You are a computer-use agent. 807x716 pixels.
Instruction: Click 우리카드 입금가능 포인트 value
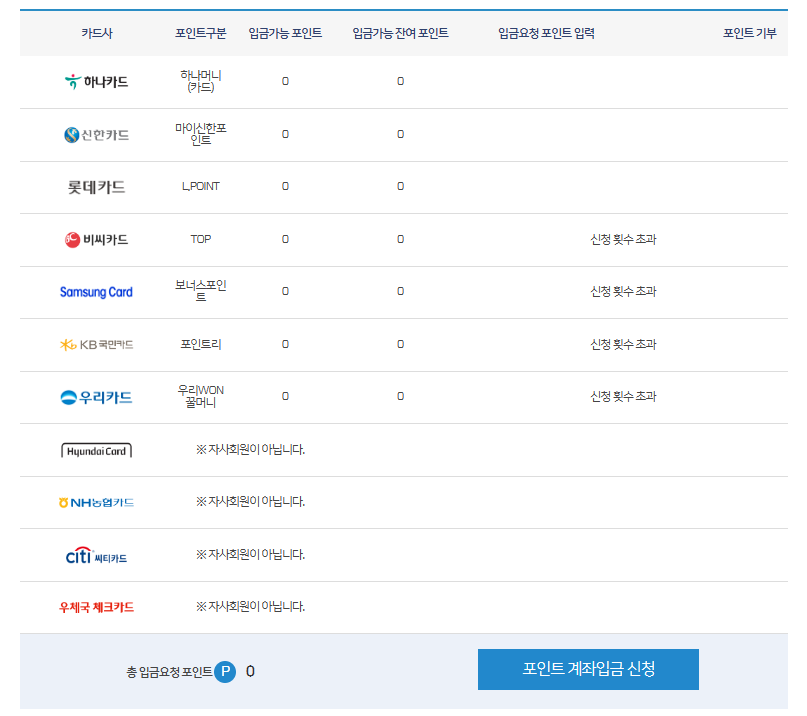point(285,396)
